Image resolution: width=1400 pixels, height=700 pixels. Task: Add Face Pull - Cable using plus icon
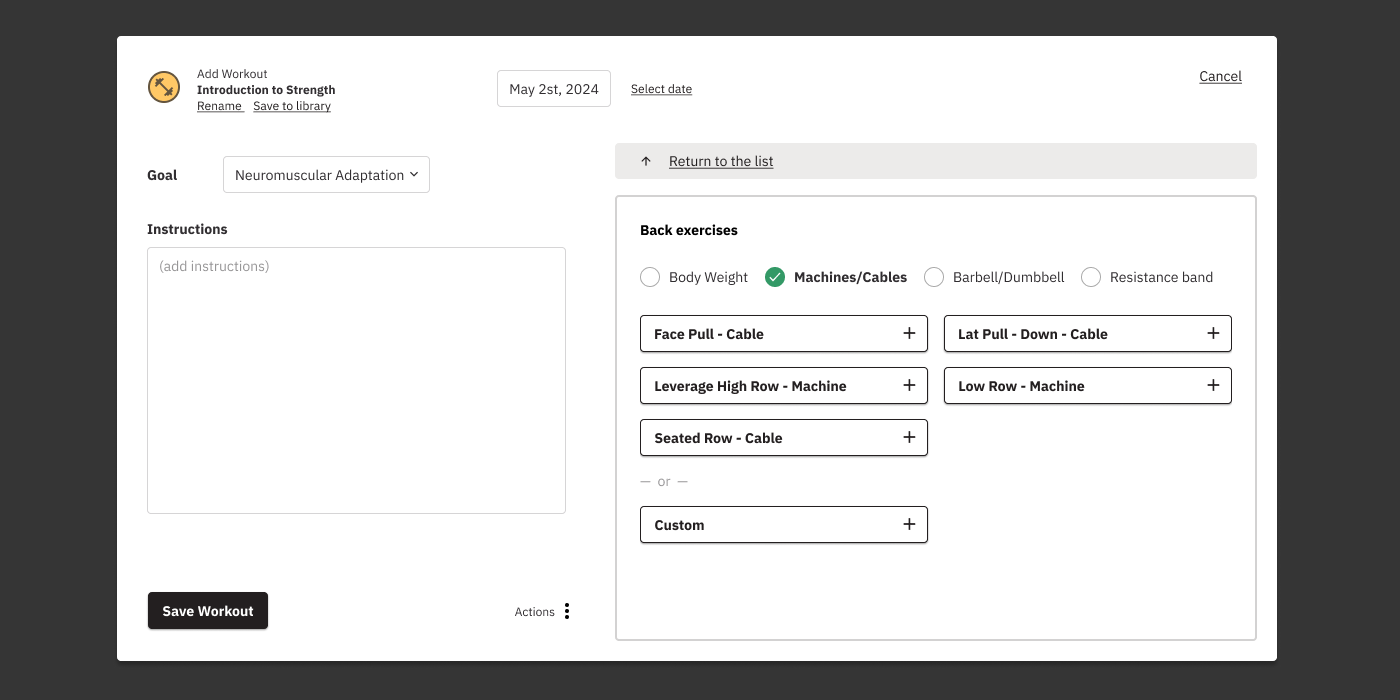click(x=909, y=333)
